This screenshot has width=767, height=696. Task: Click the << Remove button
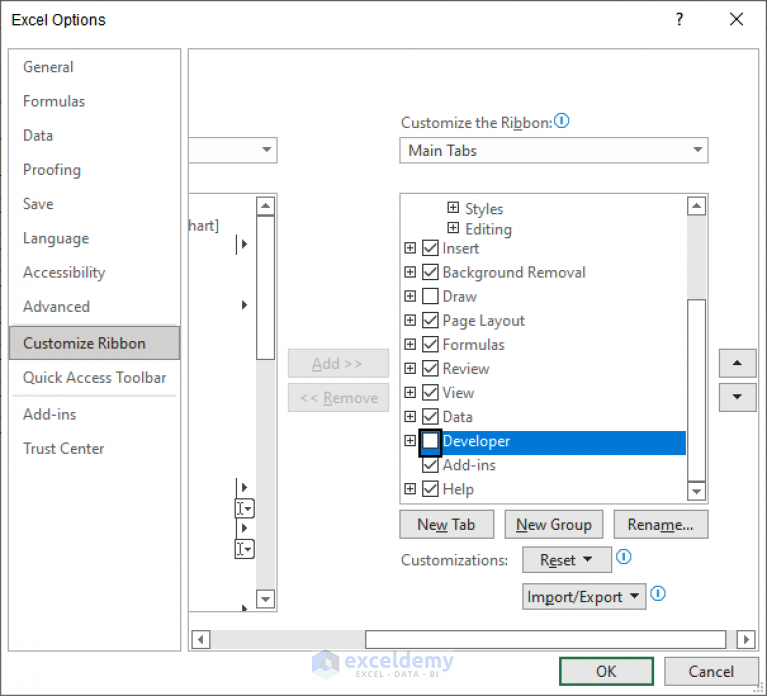tap(338, 398)
